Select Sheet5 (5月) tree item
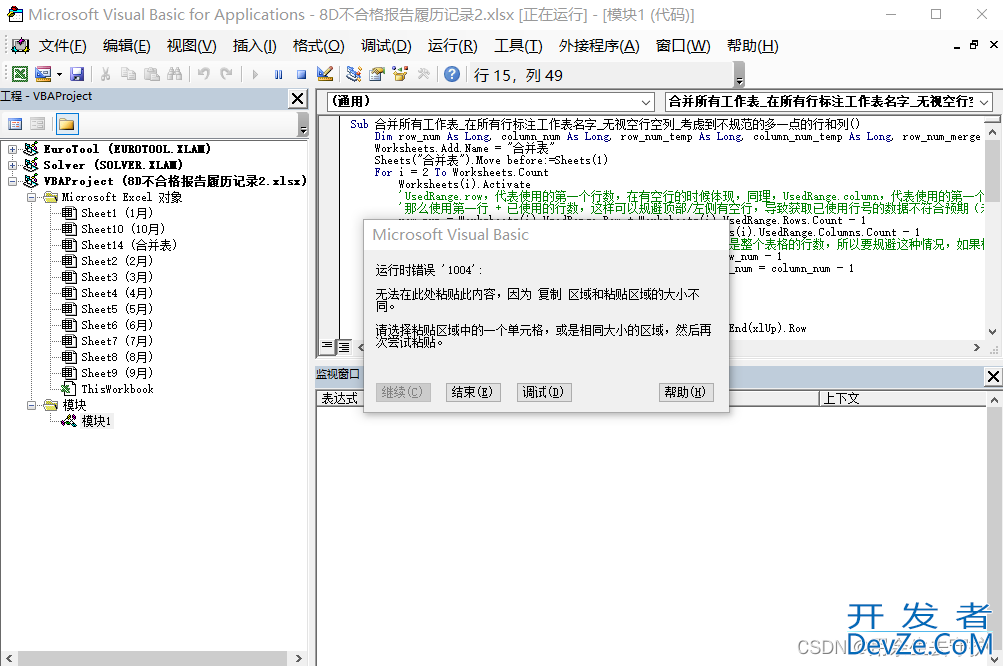Viewport: 1003px width, 666px height. 117,309
